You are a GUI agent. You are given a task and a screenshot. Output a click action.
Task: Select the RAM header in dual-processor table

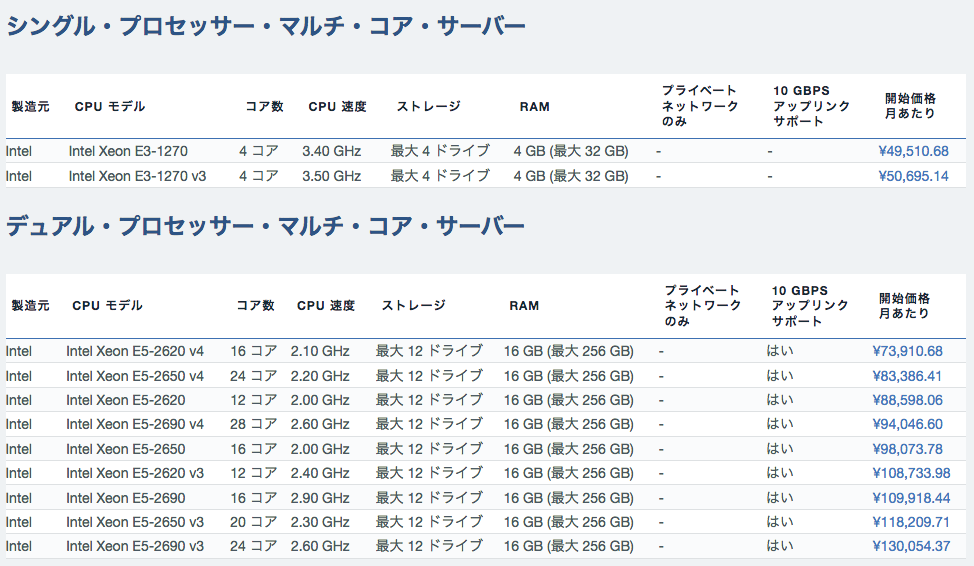click(524, 306)
